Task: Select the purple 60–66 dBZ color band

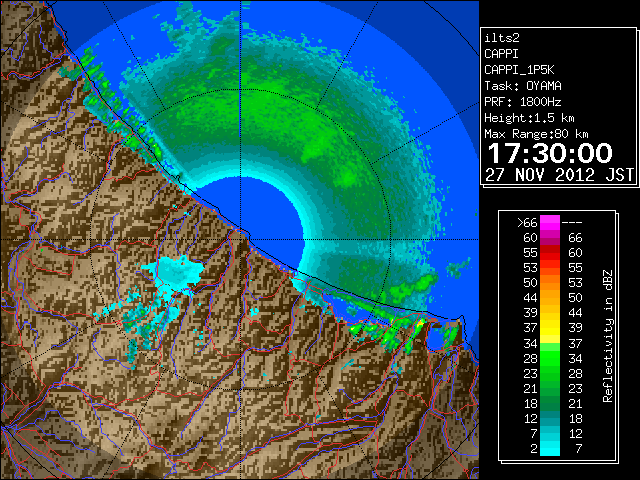Action: pyautogui.click(x=550, y=238)
